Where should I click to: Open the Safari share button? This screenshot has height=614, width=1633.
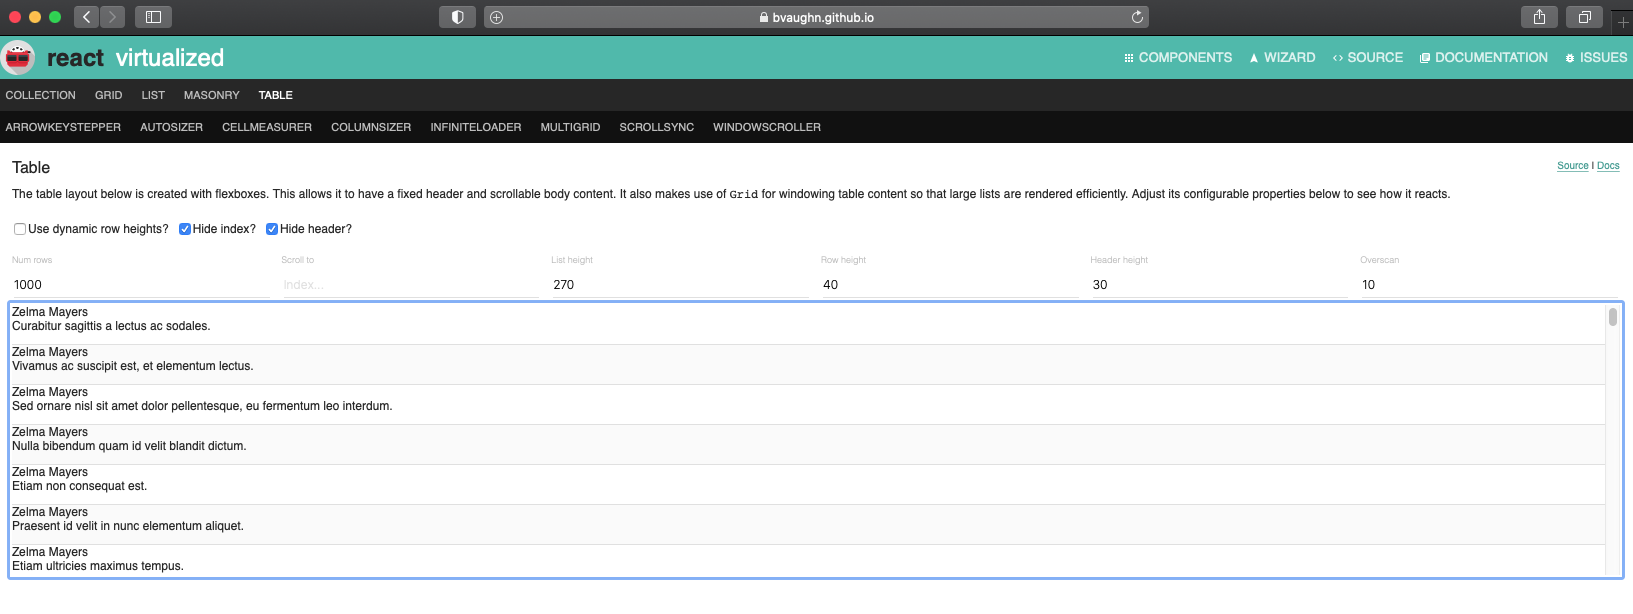(x=1539, y=17)
